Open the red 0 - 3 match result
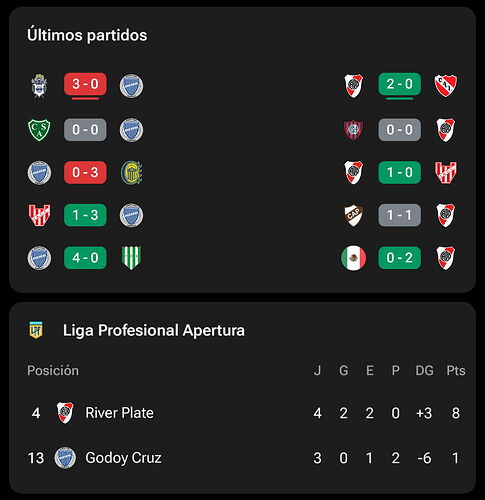Screen dimensions: 485x500 click(x=85, y=172)
